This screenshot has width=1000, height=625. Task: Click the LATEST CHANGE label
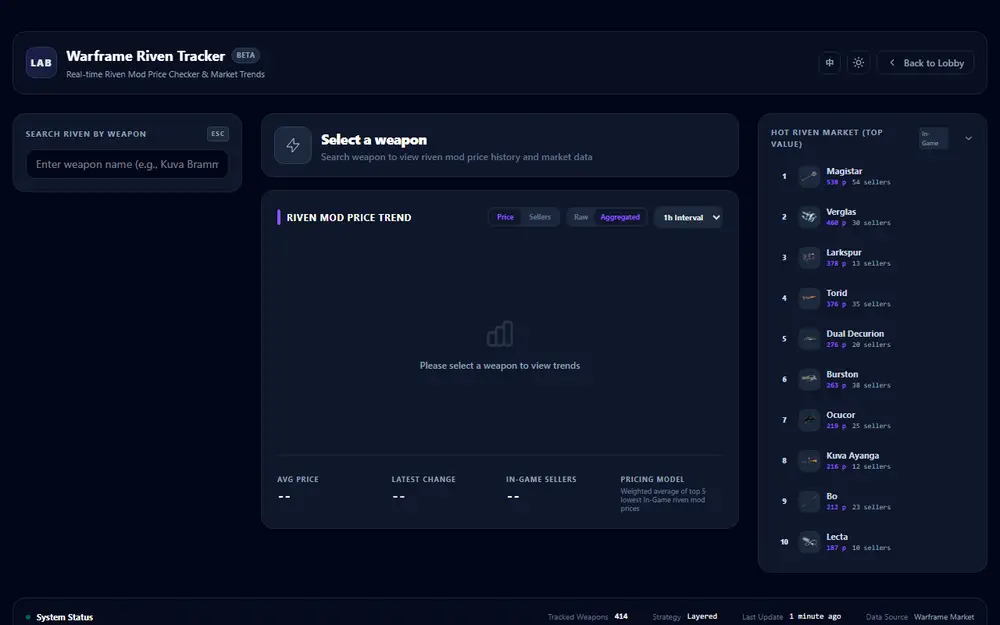tap(423, 479)
